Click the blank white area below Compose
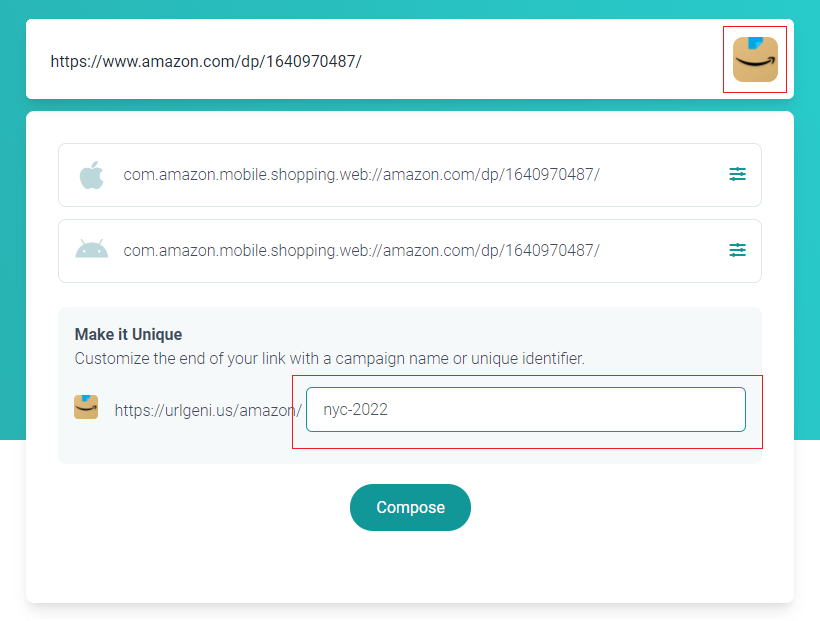The height and width of the screenshot is (621, 820). [x=411, y=568]
